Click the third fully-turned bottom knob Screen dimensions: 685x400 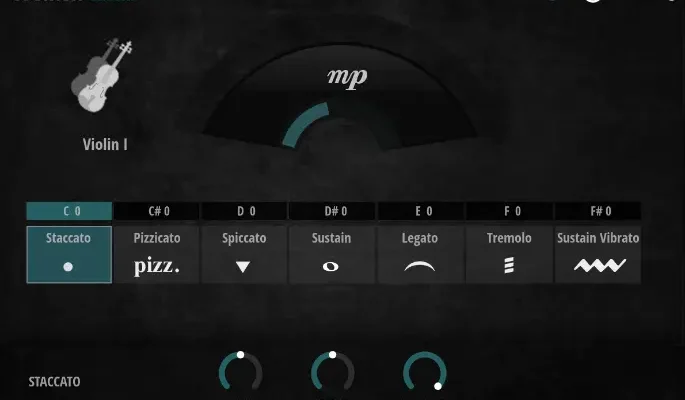point(424,373)
